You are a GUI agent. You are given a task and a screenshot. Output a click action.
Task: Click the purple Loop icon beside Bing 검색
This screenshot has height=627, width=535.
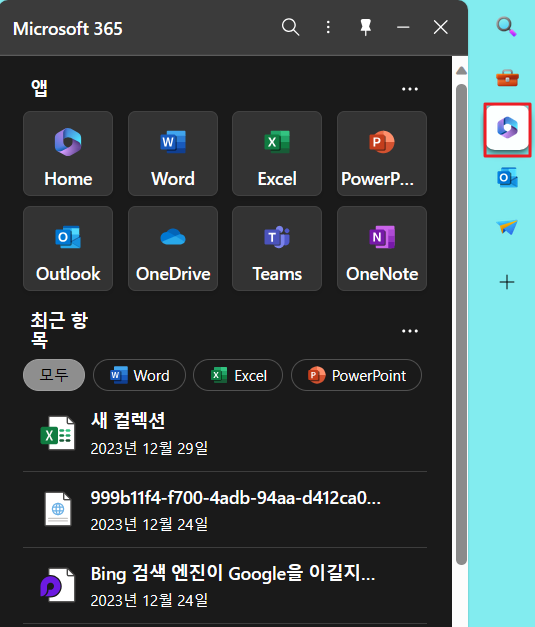click(58, 585)
